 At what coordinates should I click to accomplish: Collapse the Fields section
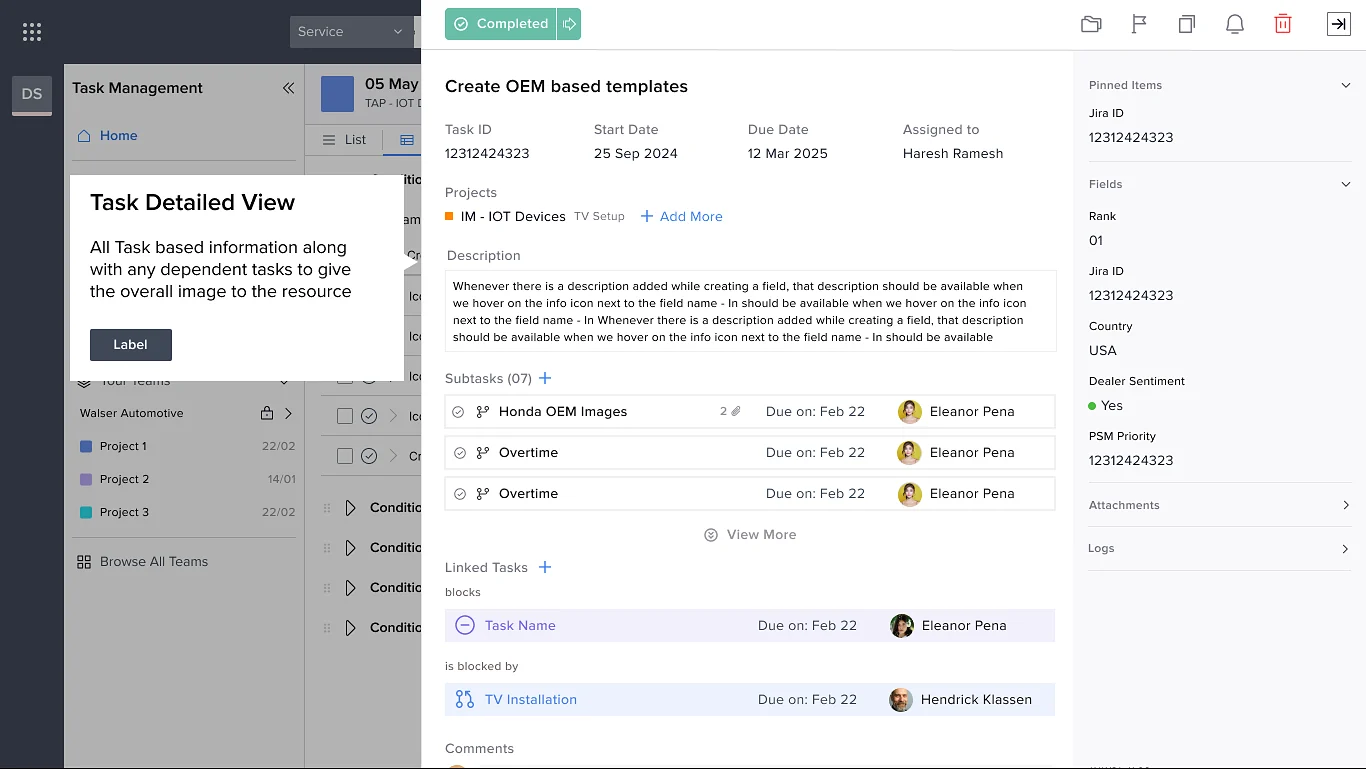coord(1346,184)
